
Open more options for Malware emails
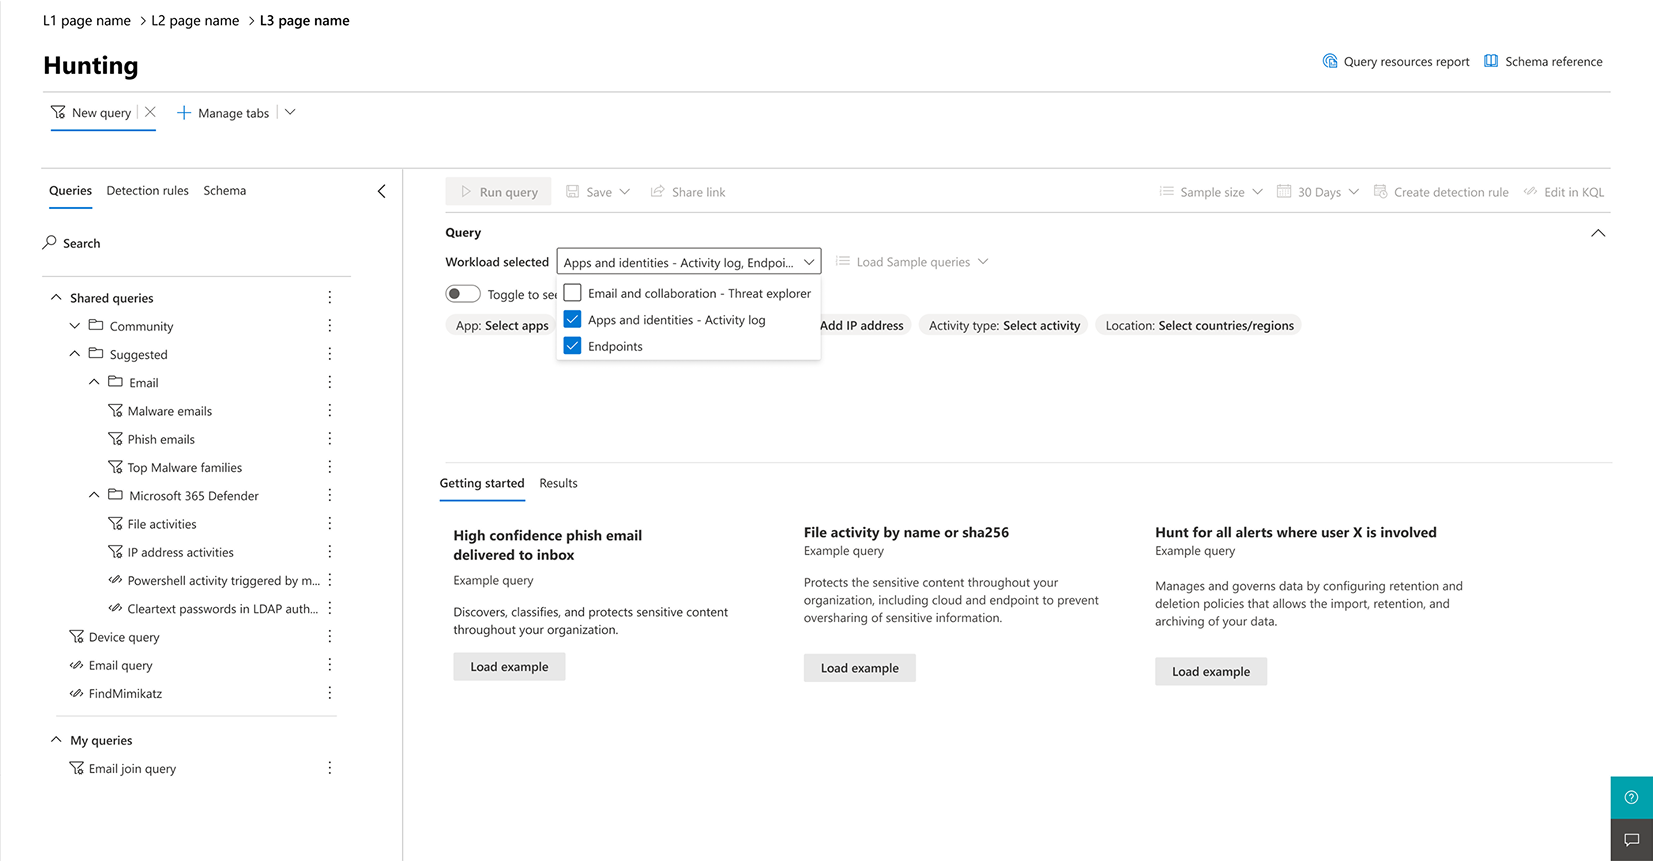point(330,410)
